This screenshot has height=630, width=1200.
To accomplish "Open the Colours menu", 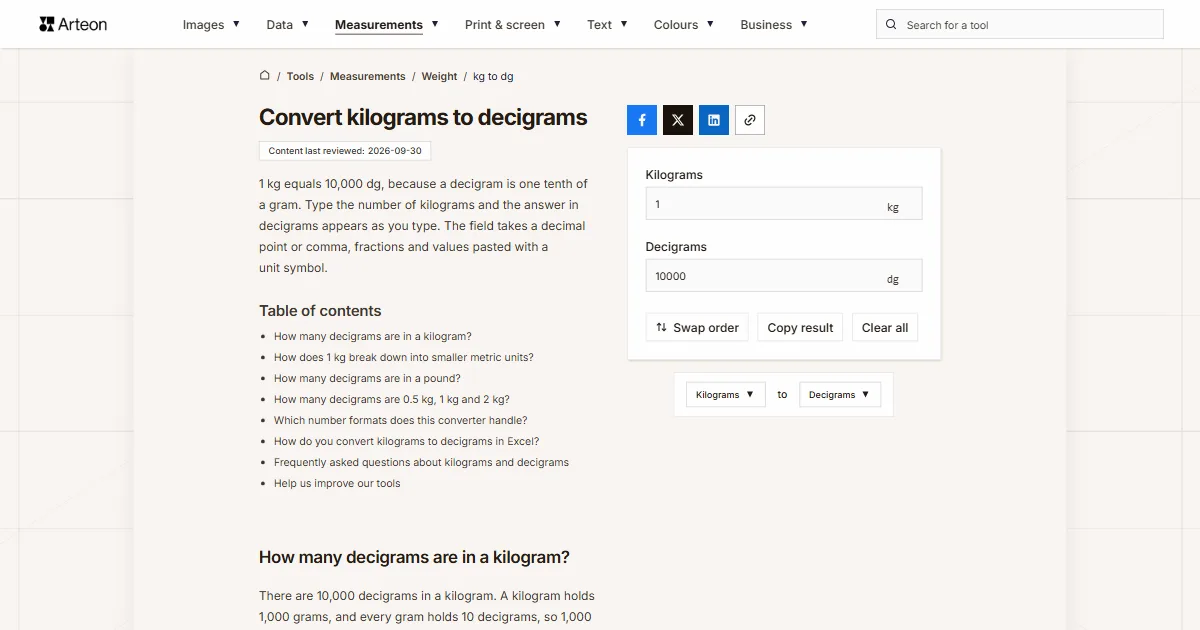I will (x=684, y=25).
